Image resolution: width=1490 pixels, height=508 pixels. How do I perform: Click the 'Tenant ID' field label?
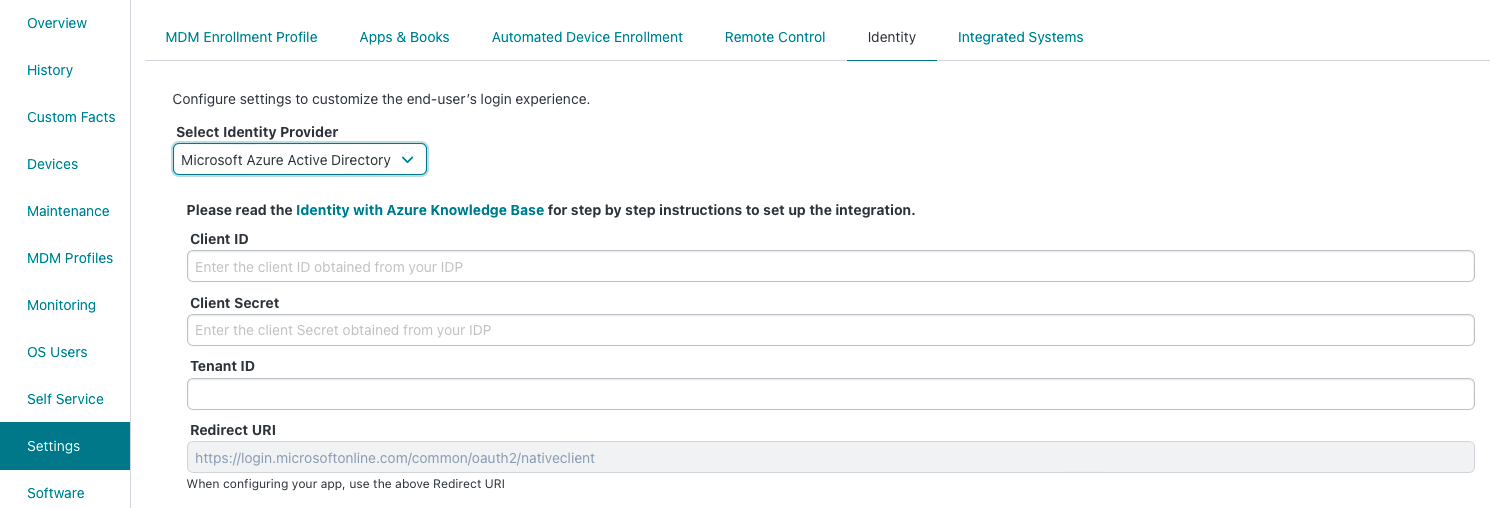(222, 366)
